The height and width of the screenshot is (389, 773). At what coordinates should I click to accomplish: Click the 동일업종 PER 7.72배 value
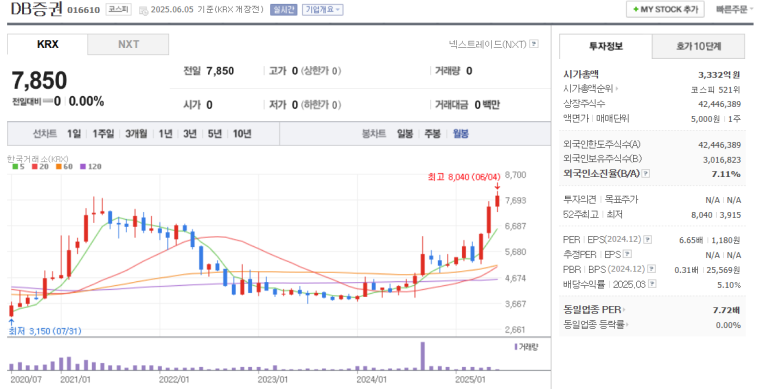(x=726, y=310)
